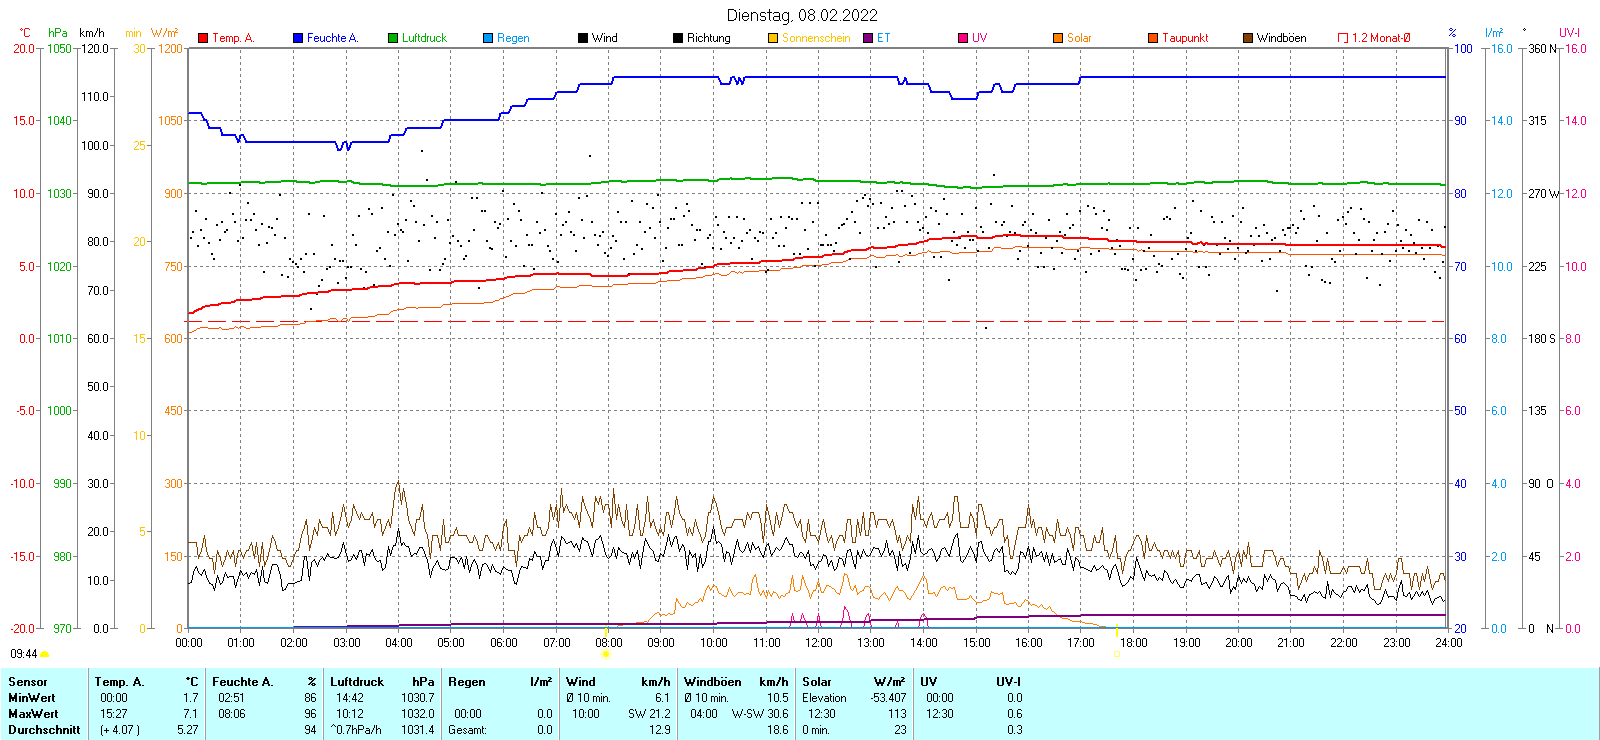Viewport: 1600px width, 740px height.
Task: Toggle the 1.2 Monat-Ø hollow legend box
Action: [1343, 38]
